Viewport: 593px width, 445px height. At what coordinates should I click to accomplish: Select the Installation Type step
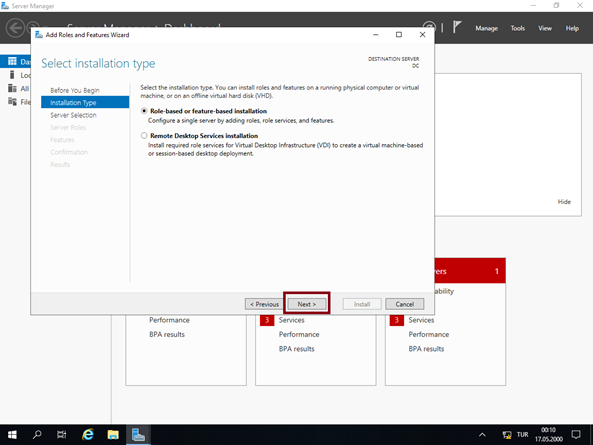(85, 102)
